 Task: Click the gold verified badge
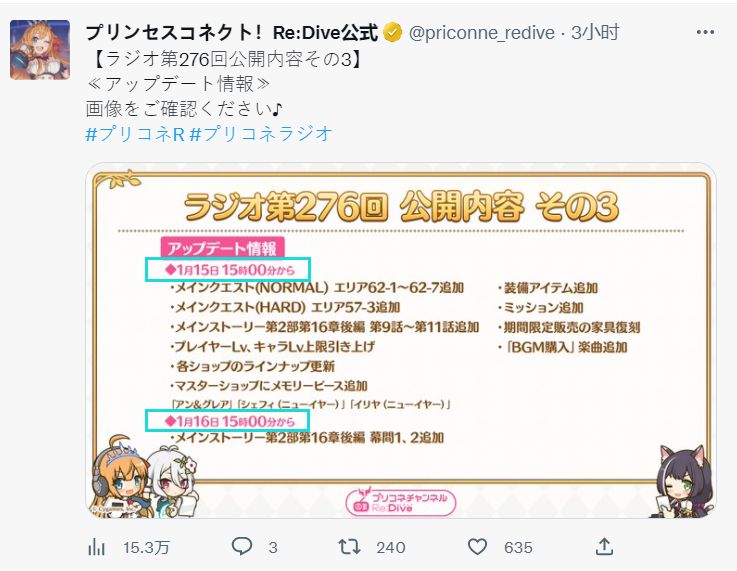(x=393, y=32)
